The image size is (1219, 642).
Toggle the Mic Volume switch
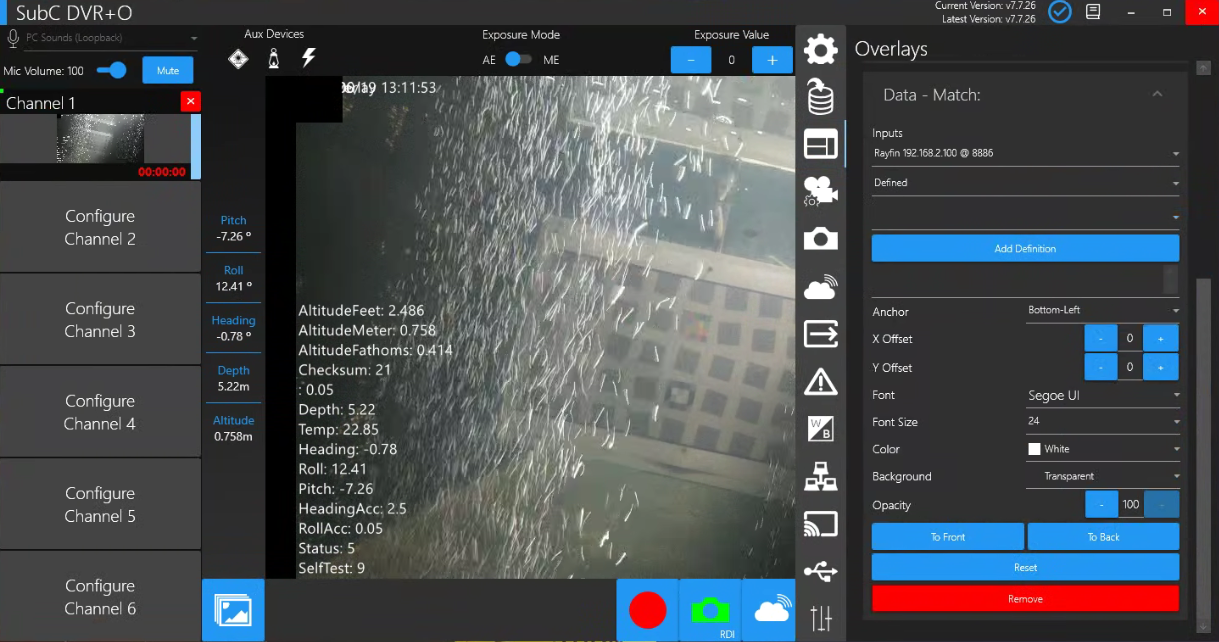tap(112, 71)
